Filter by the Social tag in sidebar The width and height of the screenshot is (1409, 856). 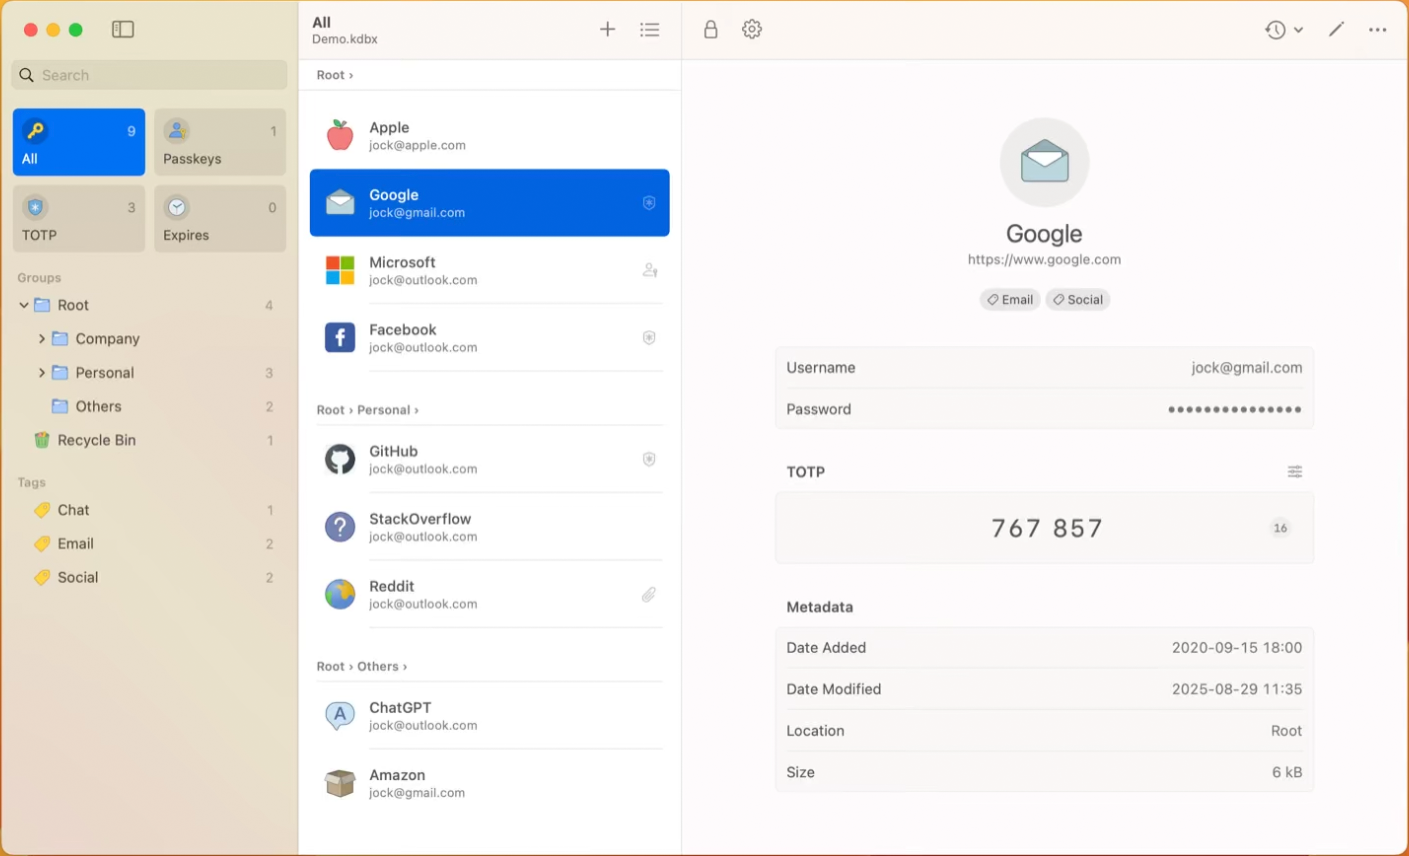149,578
